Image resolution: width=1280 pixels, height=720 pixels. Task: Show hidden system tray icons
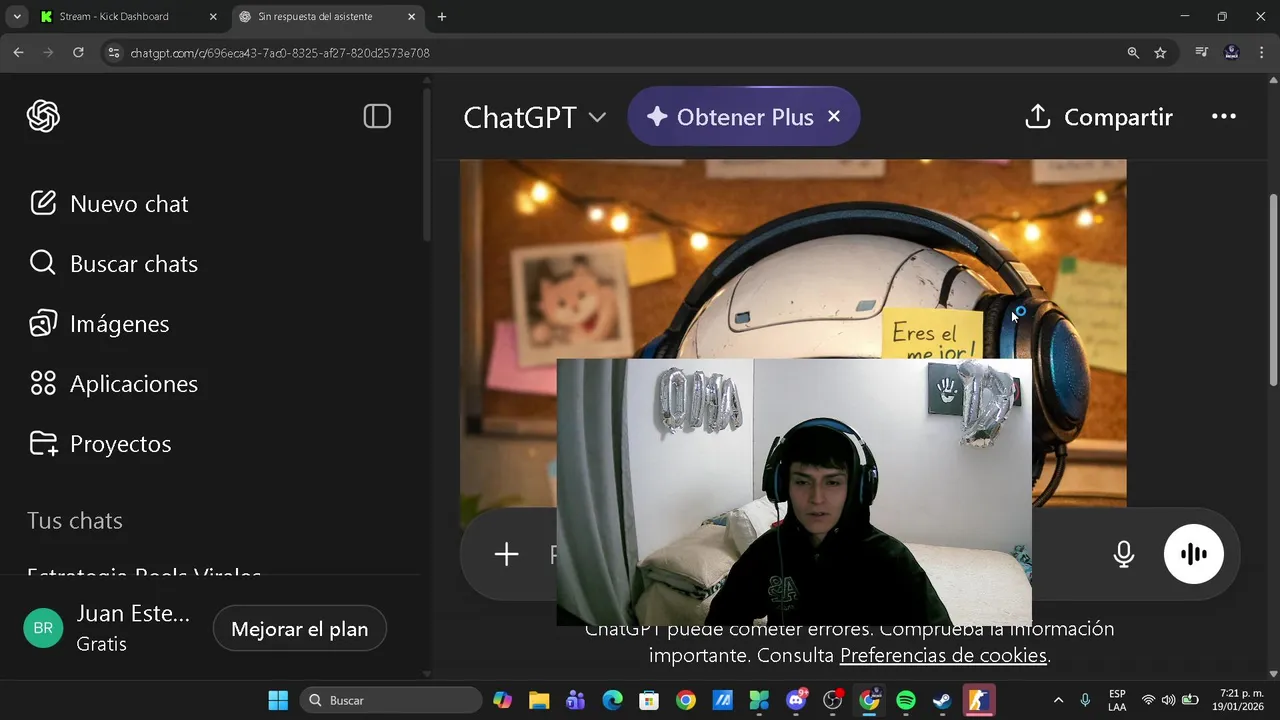click(x=1058, y=701)
